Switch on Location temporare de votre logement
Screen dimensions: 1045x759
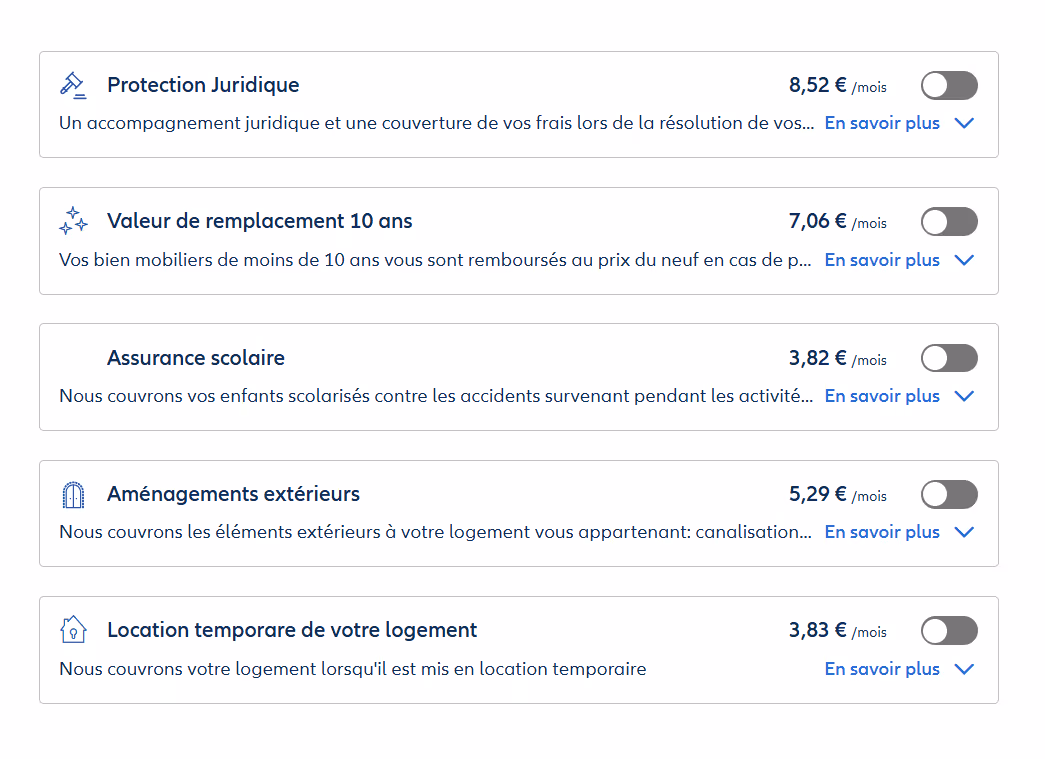click(948, 631)
